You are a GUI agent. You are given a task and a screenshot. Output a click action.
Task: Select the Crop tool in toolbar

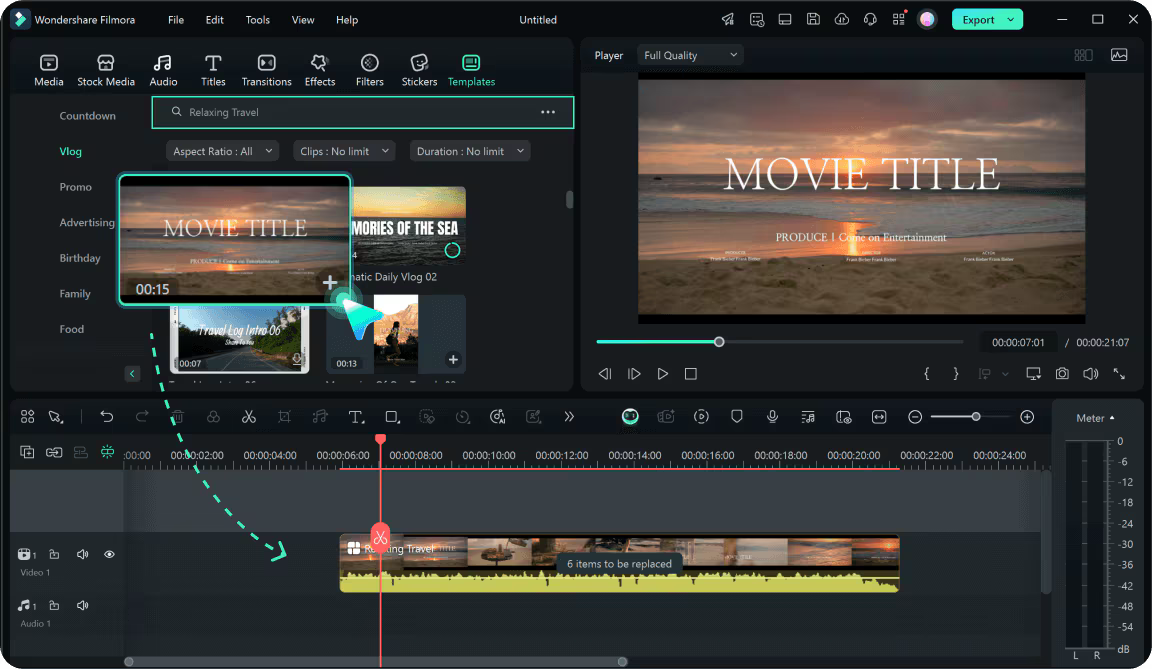284,417
